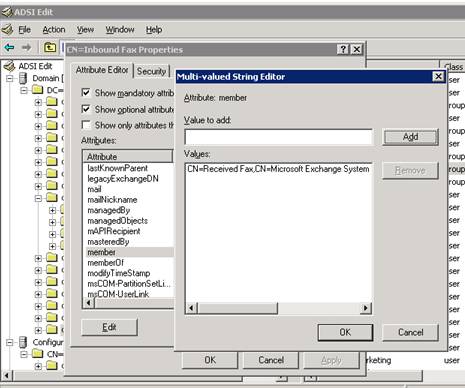Click the Remove button in String Editor
465x388 pixels.
pyautogui.click(x=410, y=171)
